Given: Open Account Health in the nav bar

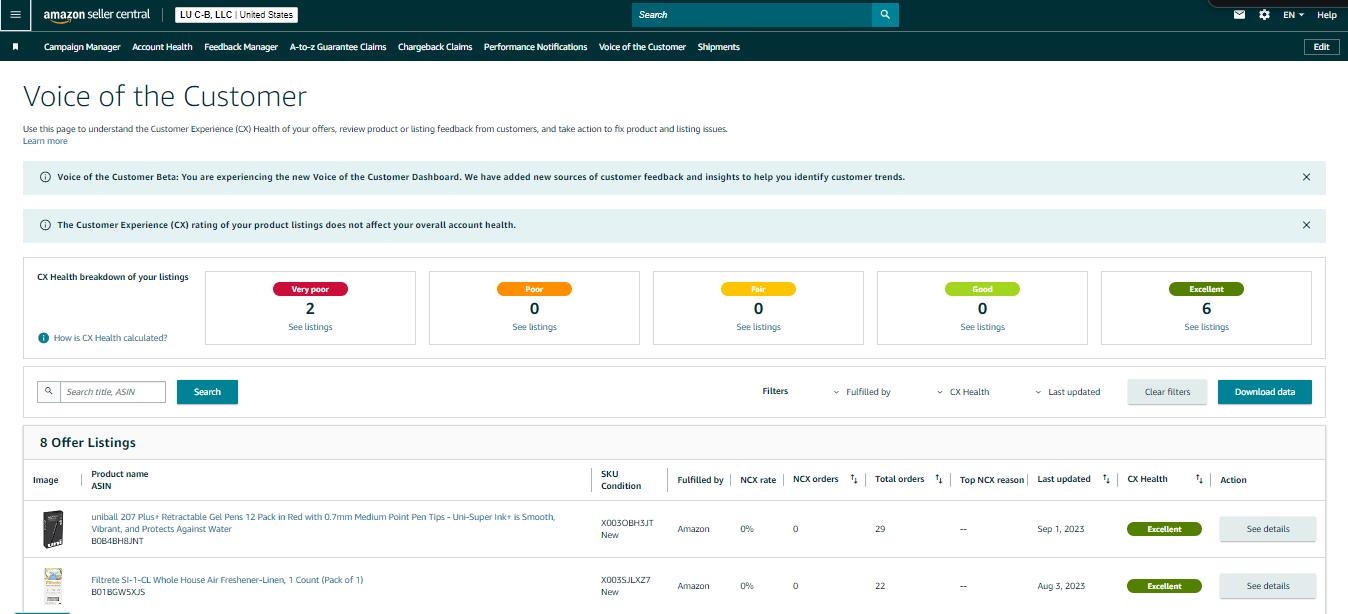Looking at the screenshot, I should 162,47.
